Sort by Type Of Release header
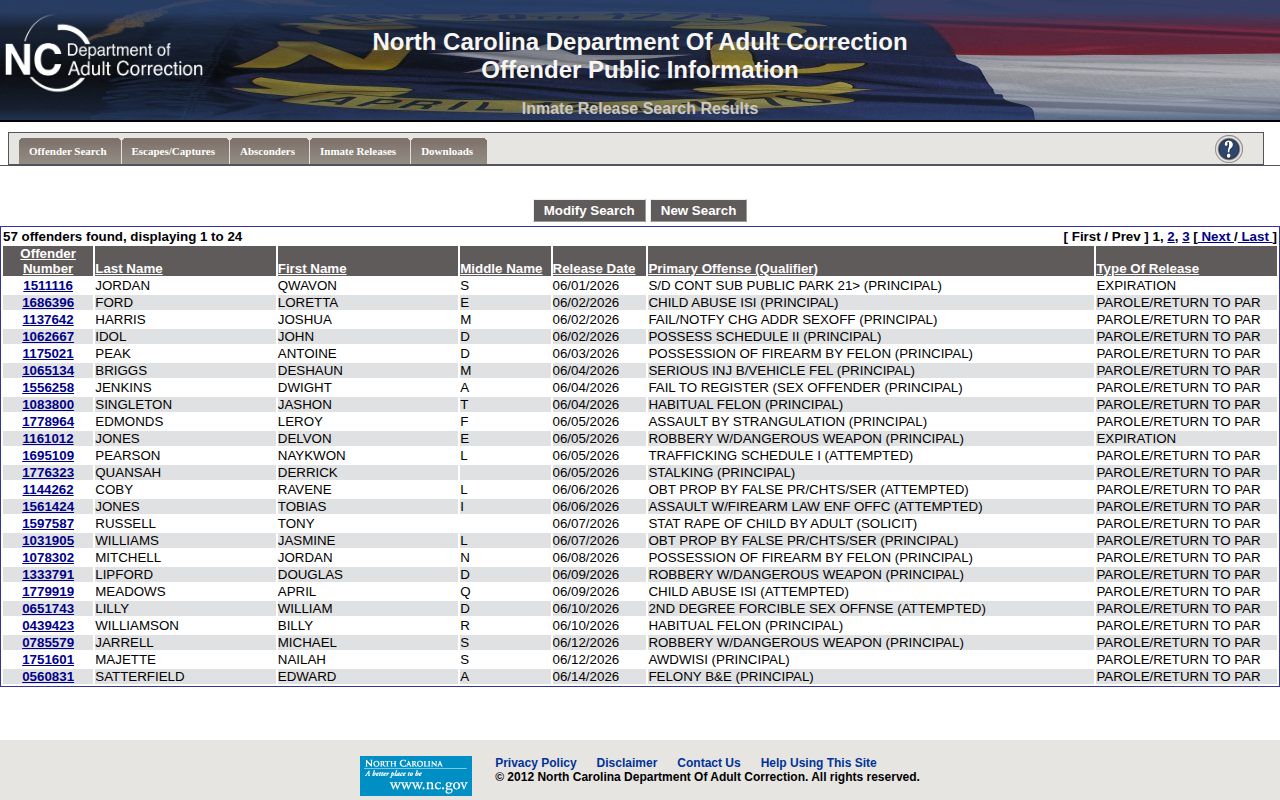Viewport: 1280px width, 800px height. click(1147, 268)
